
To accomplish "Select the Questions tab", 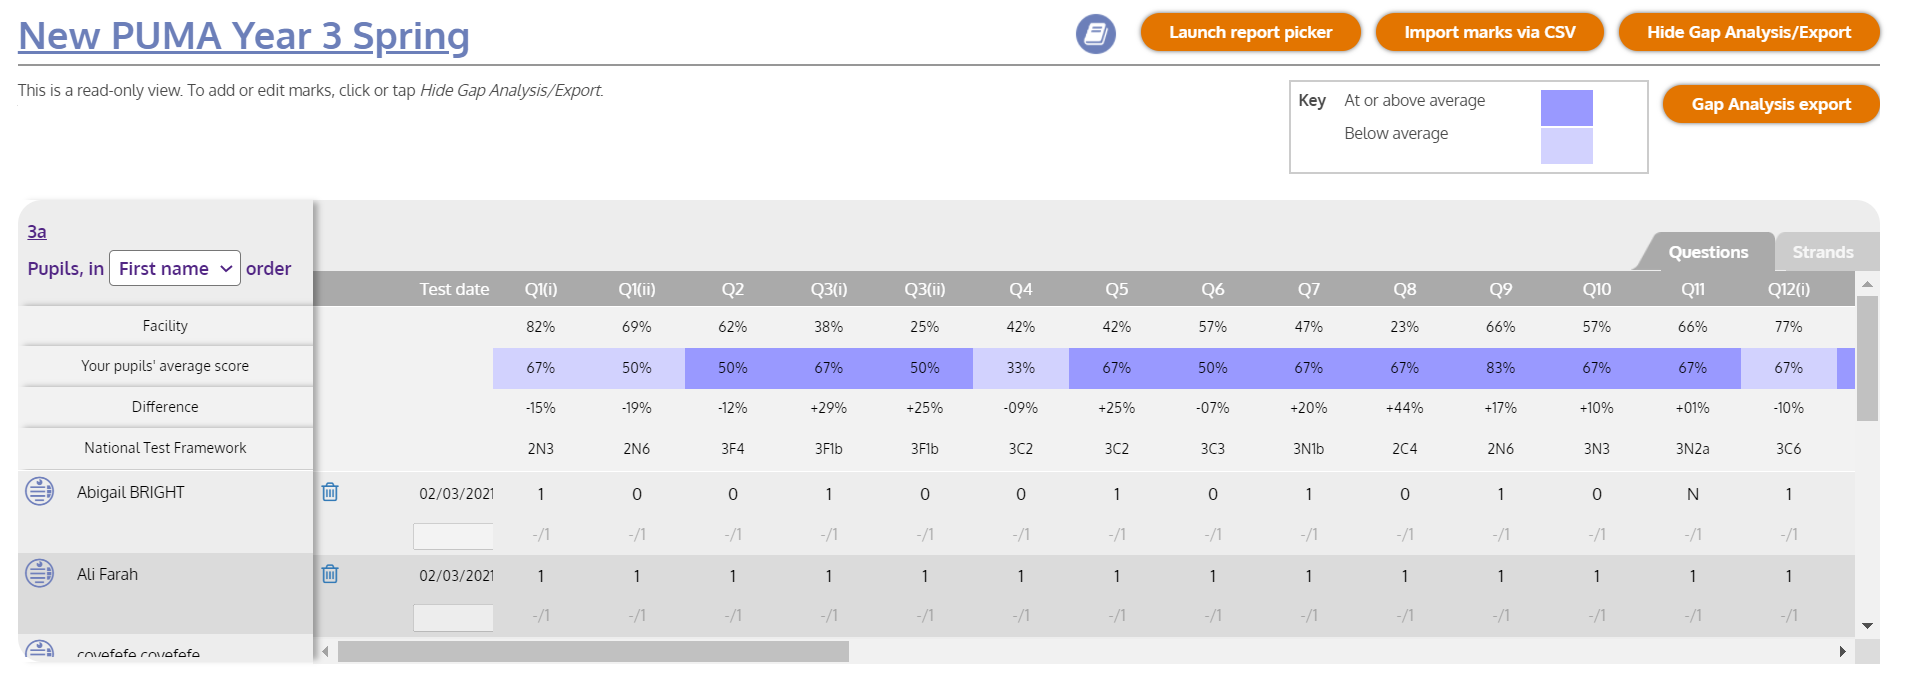I will click(x=1707, y=252).
